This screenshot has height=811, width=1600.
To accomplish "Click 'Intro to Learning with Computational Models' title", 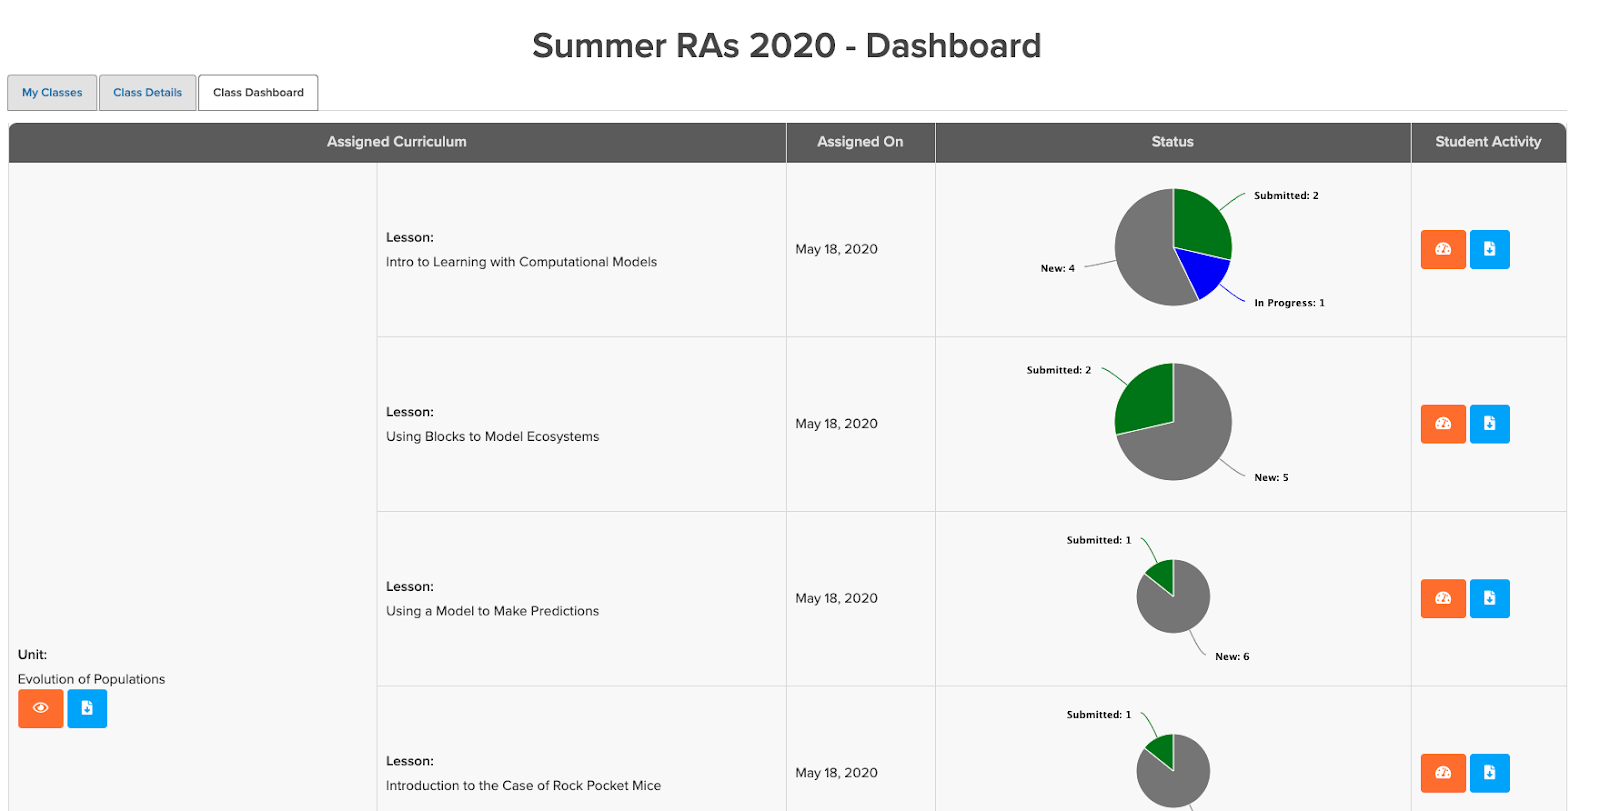I will click(521, 262).
